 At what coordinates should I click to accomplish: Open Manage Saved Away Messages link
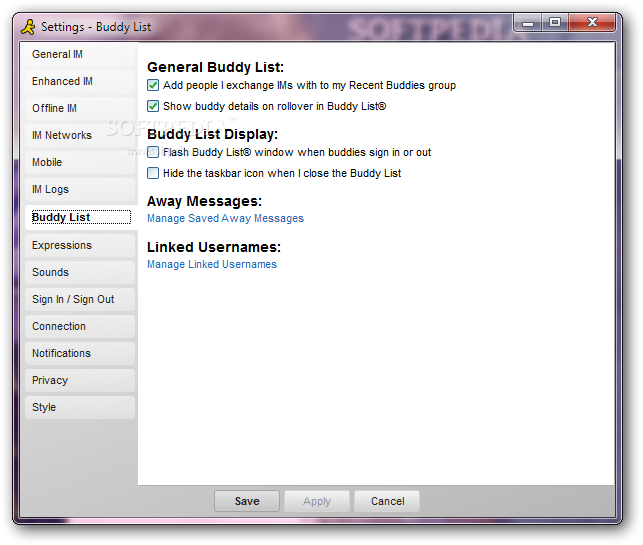point(225,219)
